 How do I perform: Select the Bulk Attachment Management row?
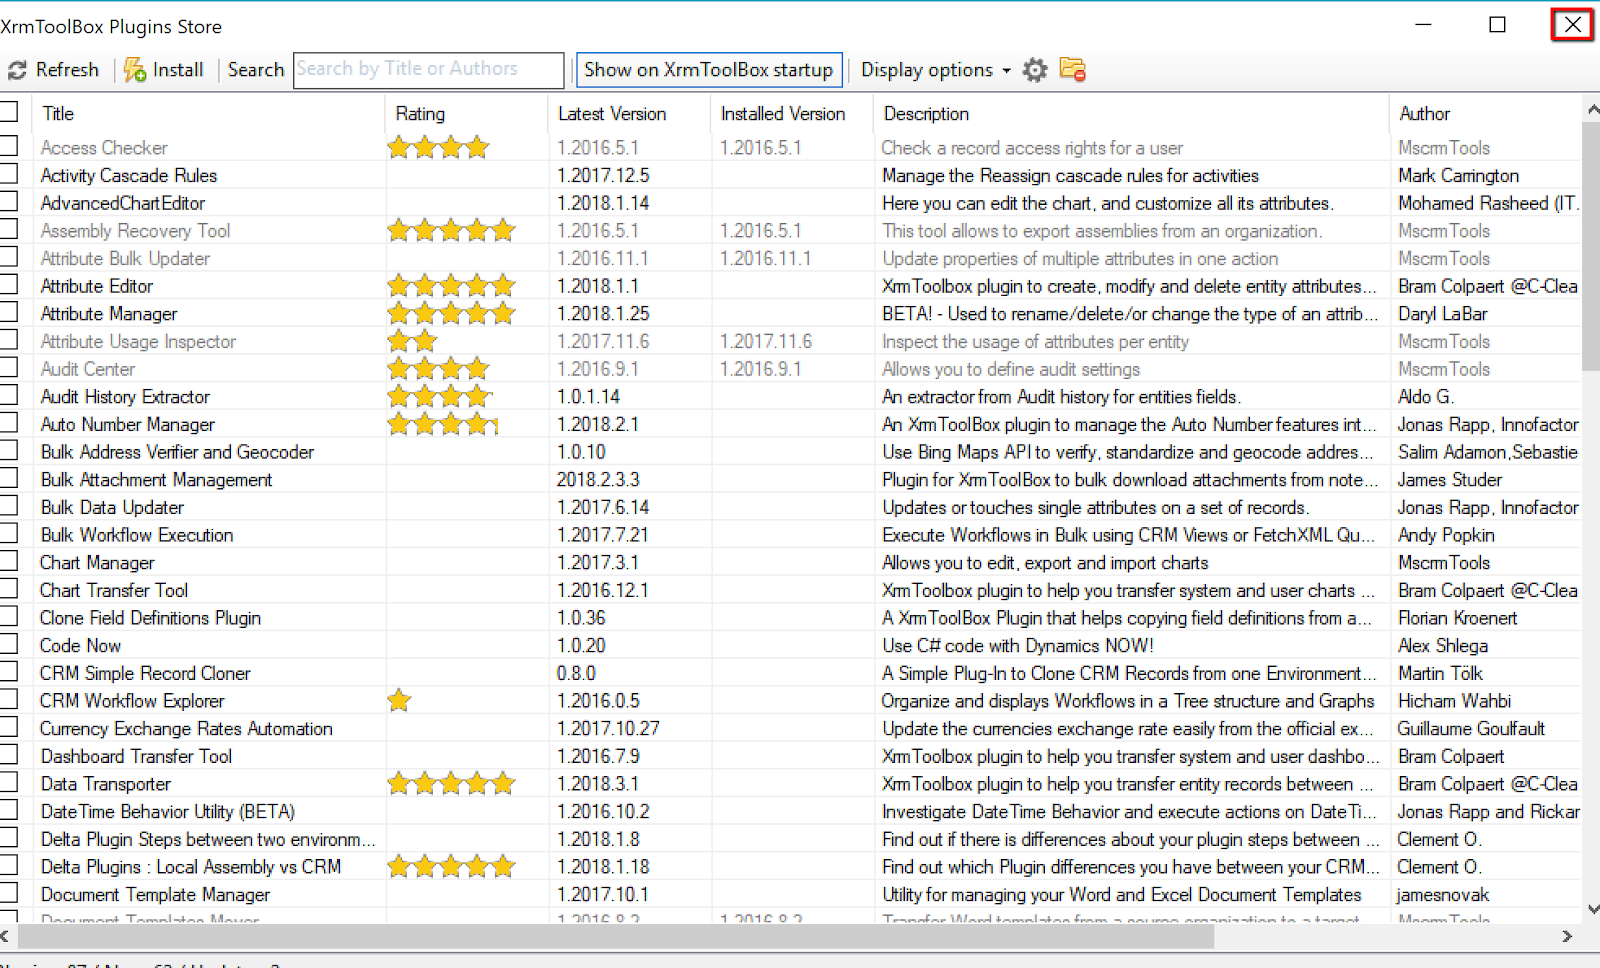[790, 480]
